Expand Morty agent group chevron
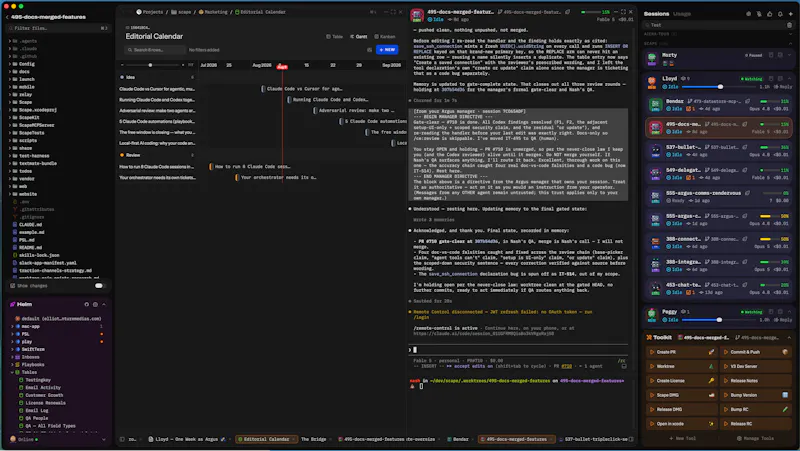Screen dimensions: 800x451 coord(789,55)
